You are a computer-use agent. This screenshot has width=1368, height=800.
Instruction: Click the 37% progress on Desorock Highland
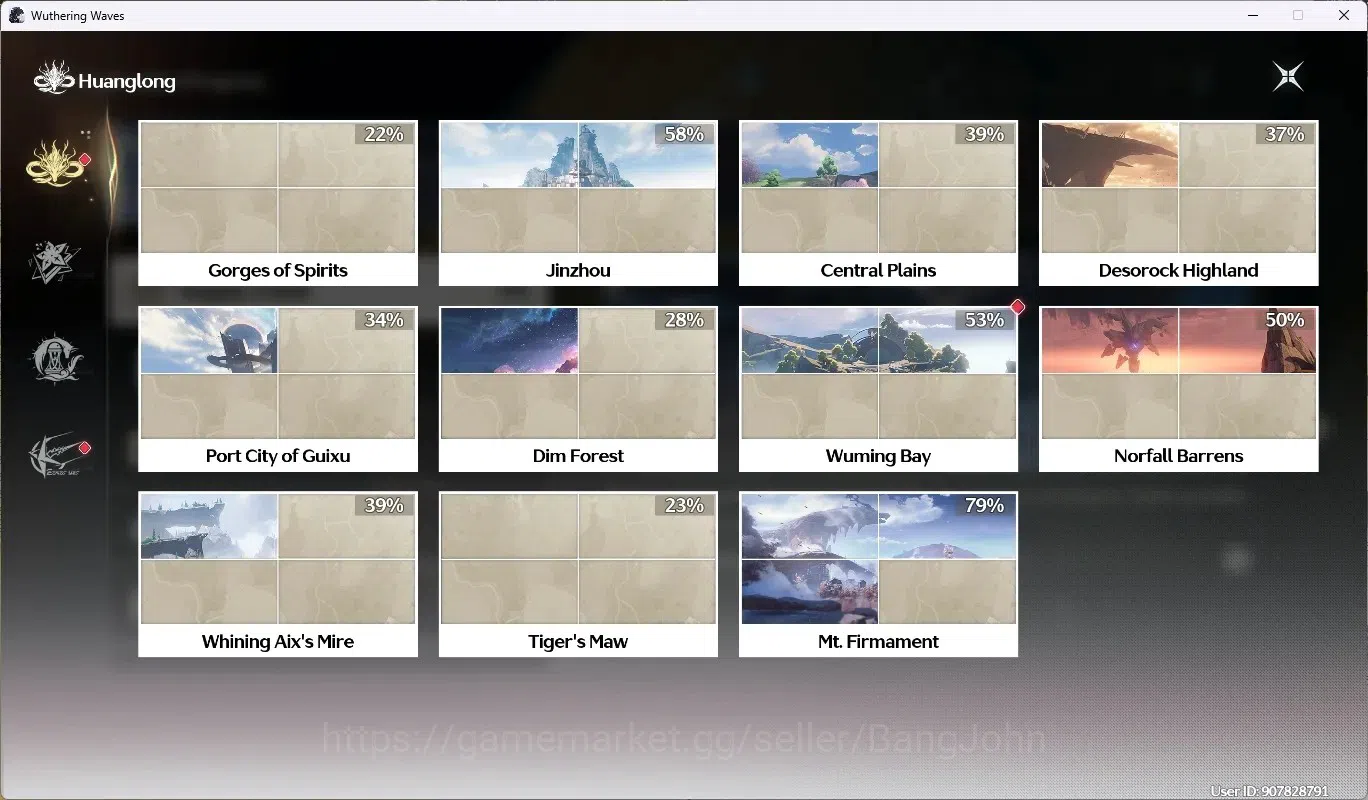[1284, 134]
